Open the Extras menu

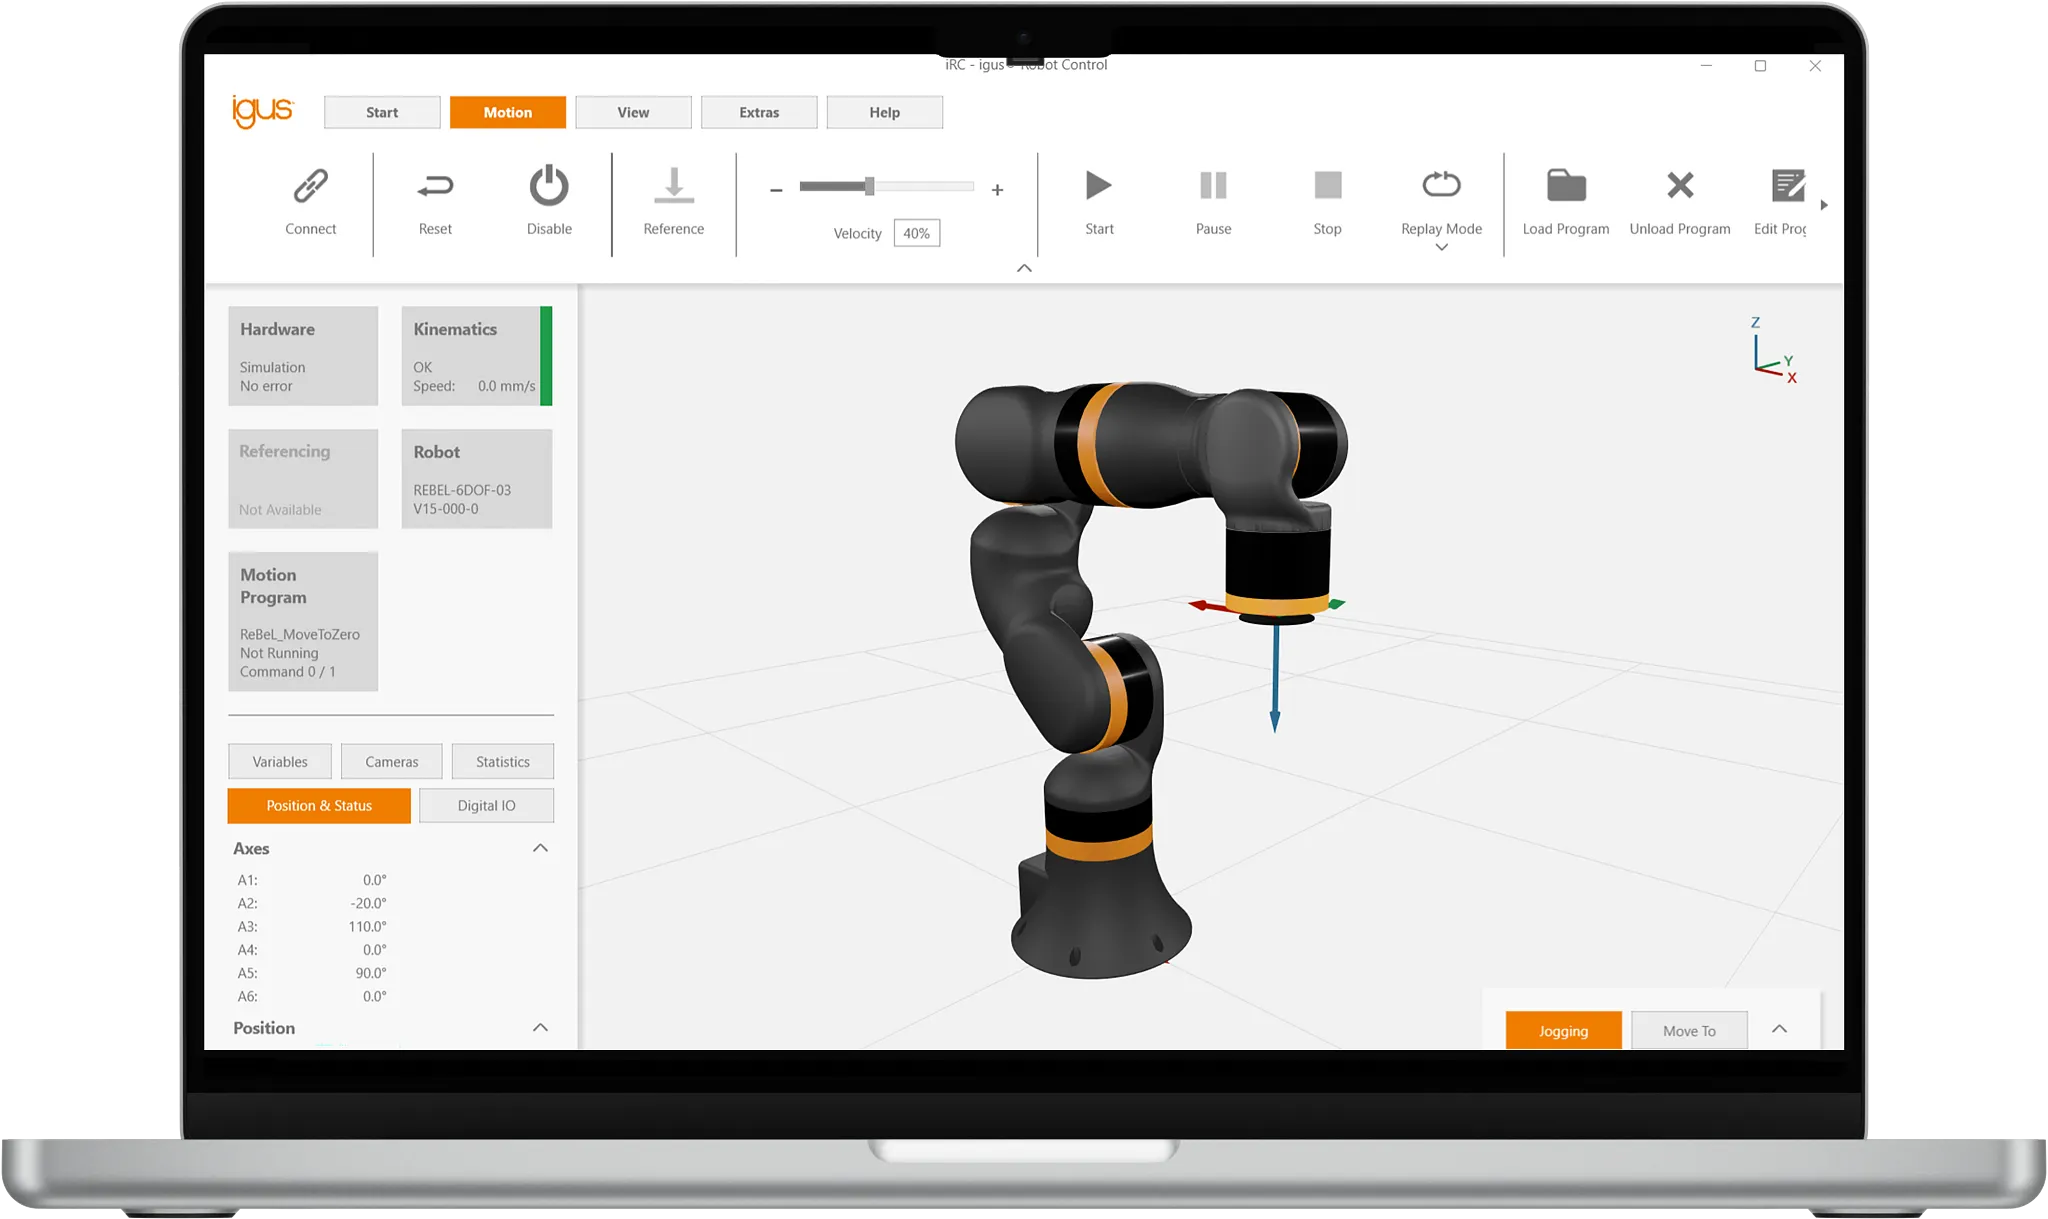click(758, 112)
